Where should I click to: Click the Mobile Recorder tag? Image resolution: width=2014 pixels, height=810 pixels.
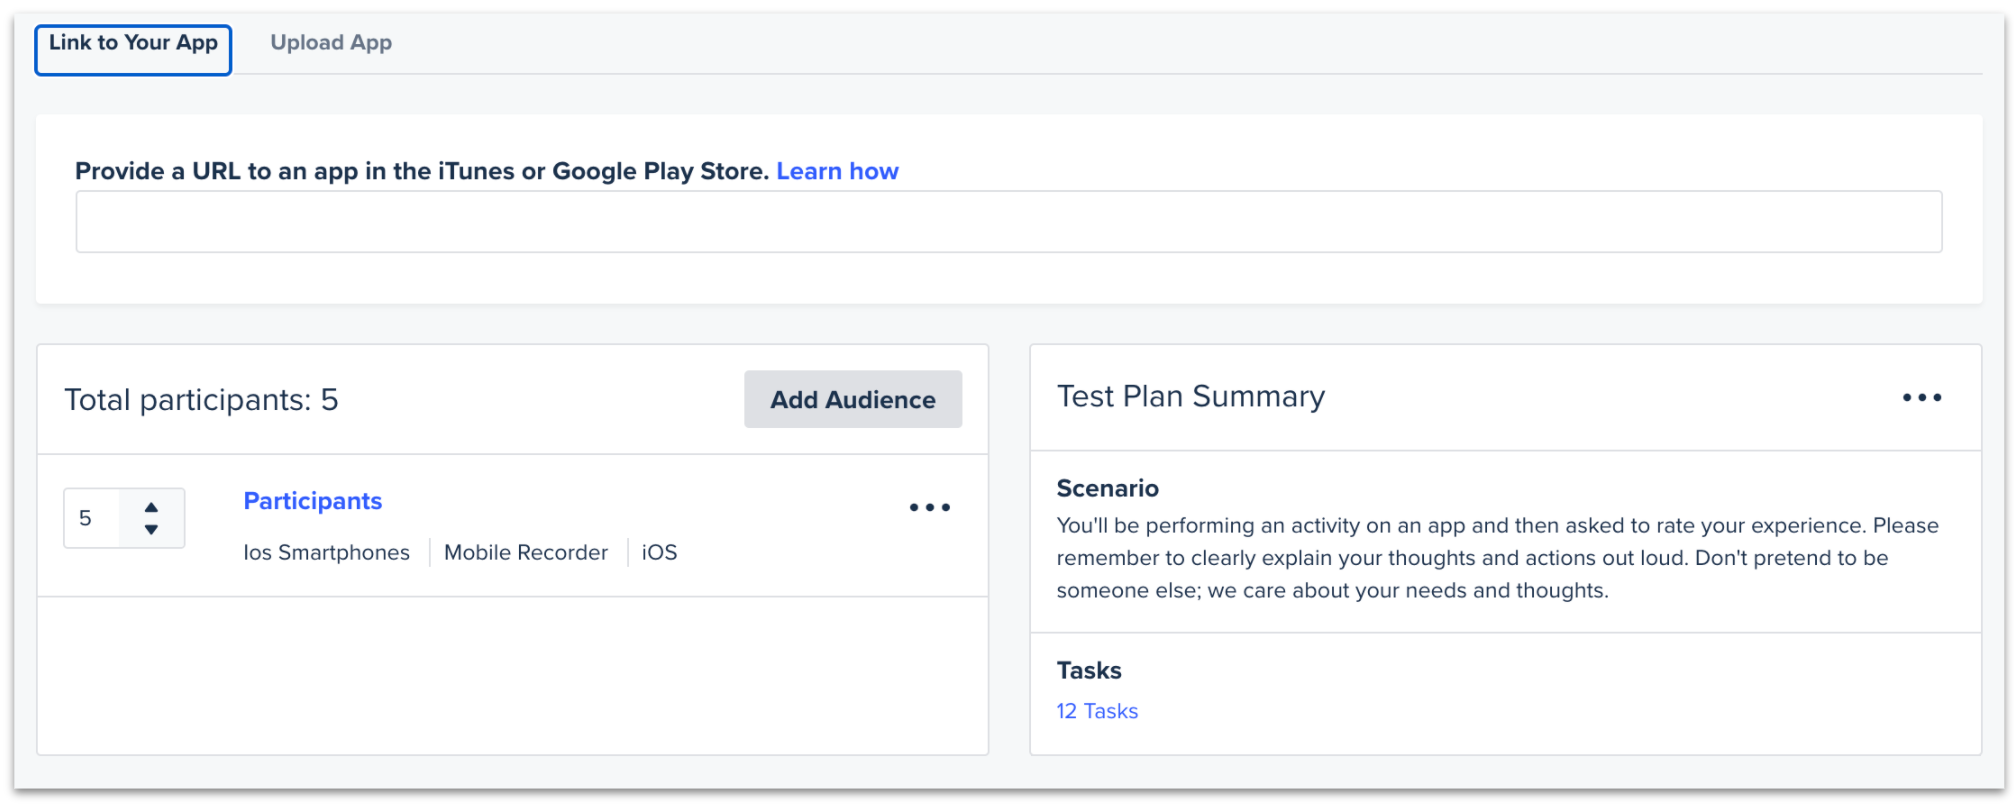525,553
